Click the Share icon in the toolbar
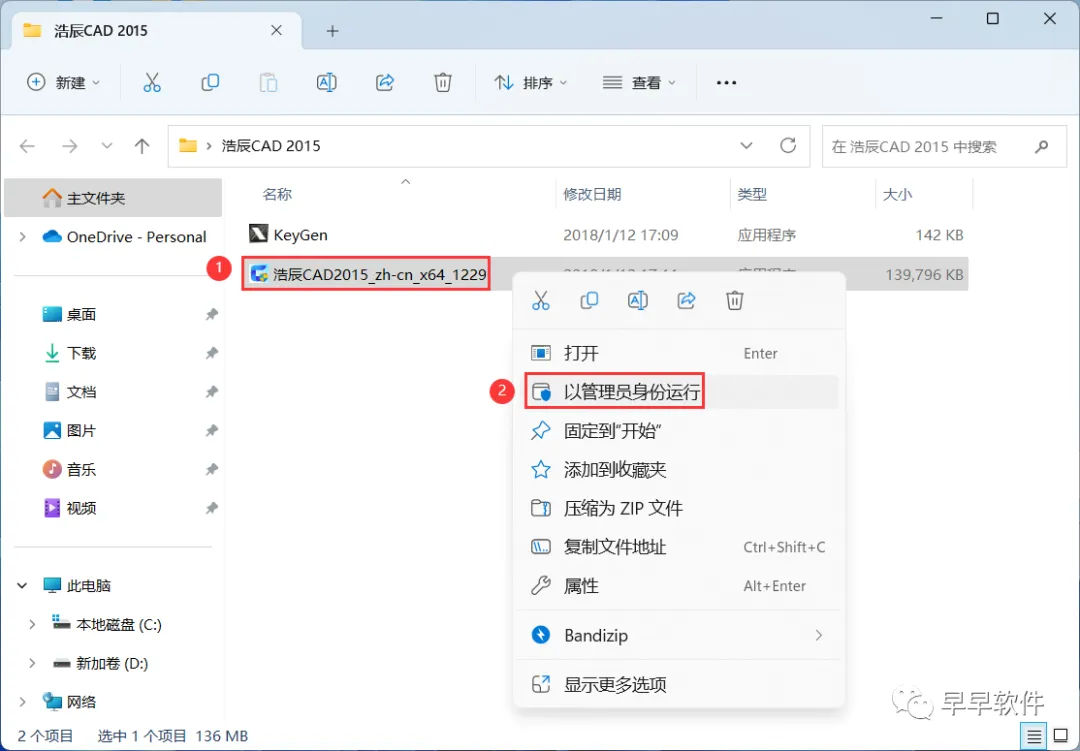This screenshot has height=751, width=1080. tap(384, 83)
